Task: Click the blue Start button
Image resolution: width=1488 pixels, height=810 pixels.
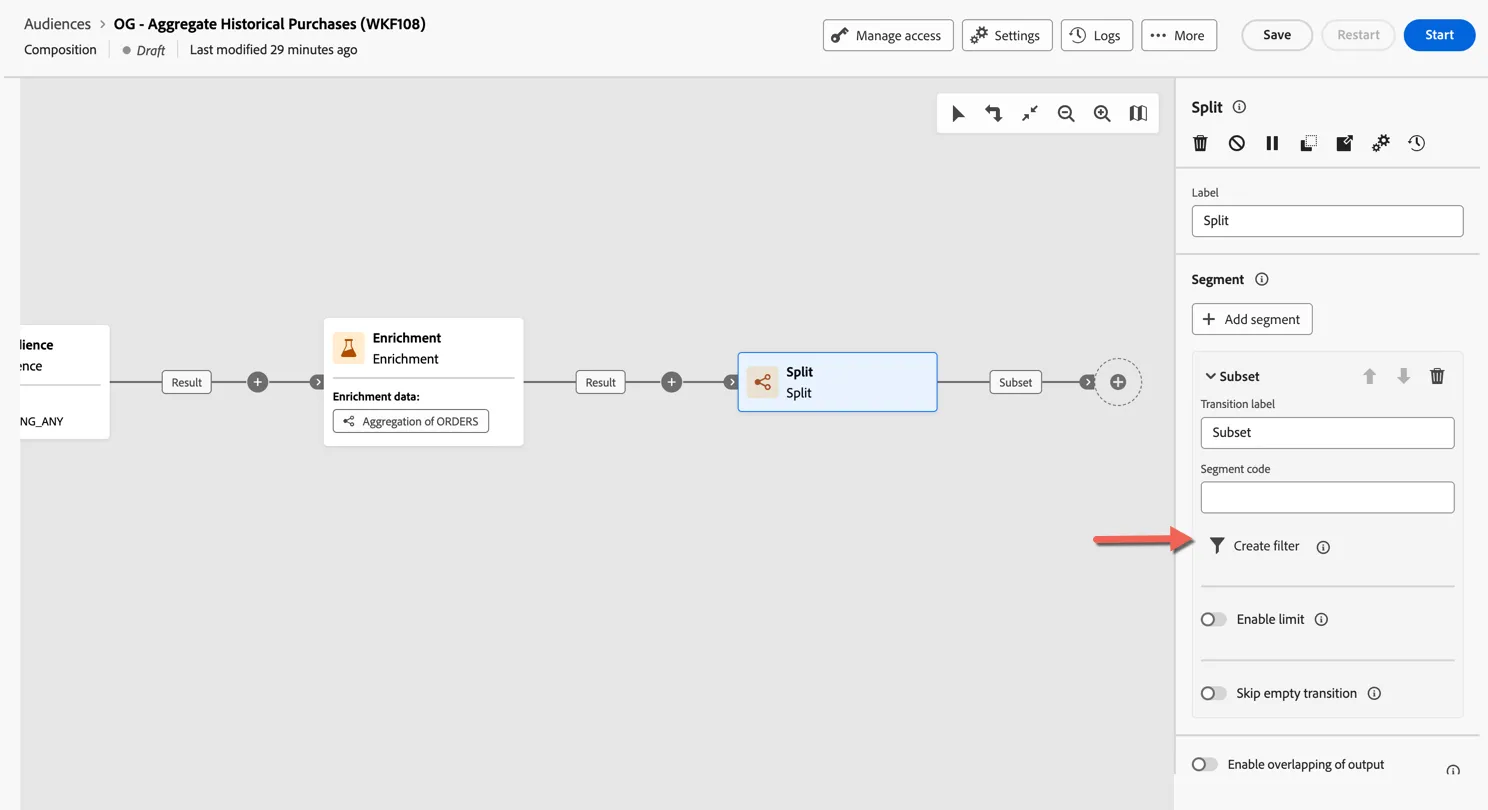Action: point(1439,35)
